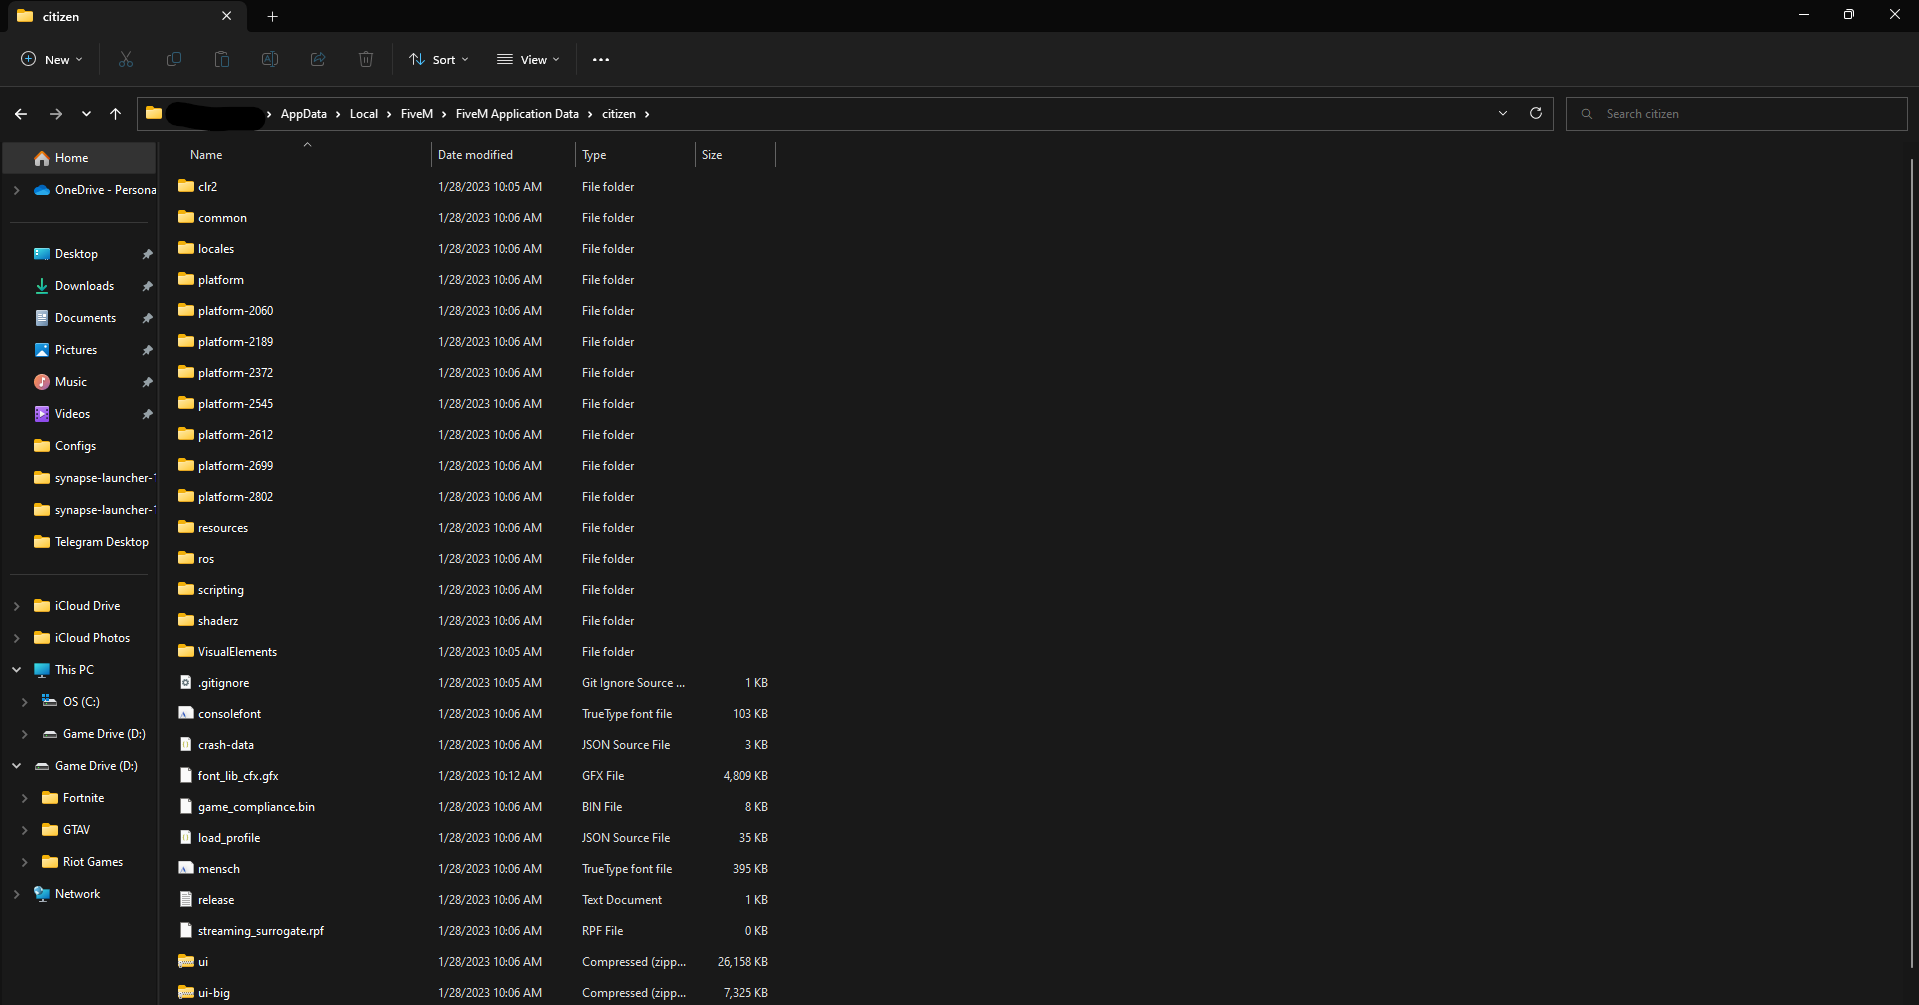Click the Cut scissors icon in toolbar

coord(126,60)
